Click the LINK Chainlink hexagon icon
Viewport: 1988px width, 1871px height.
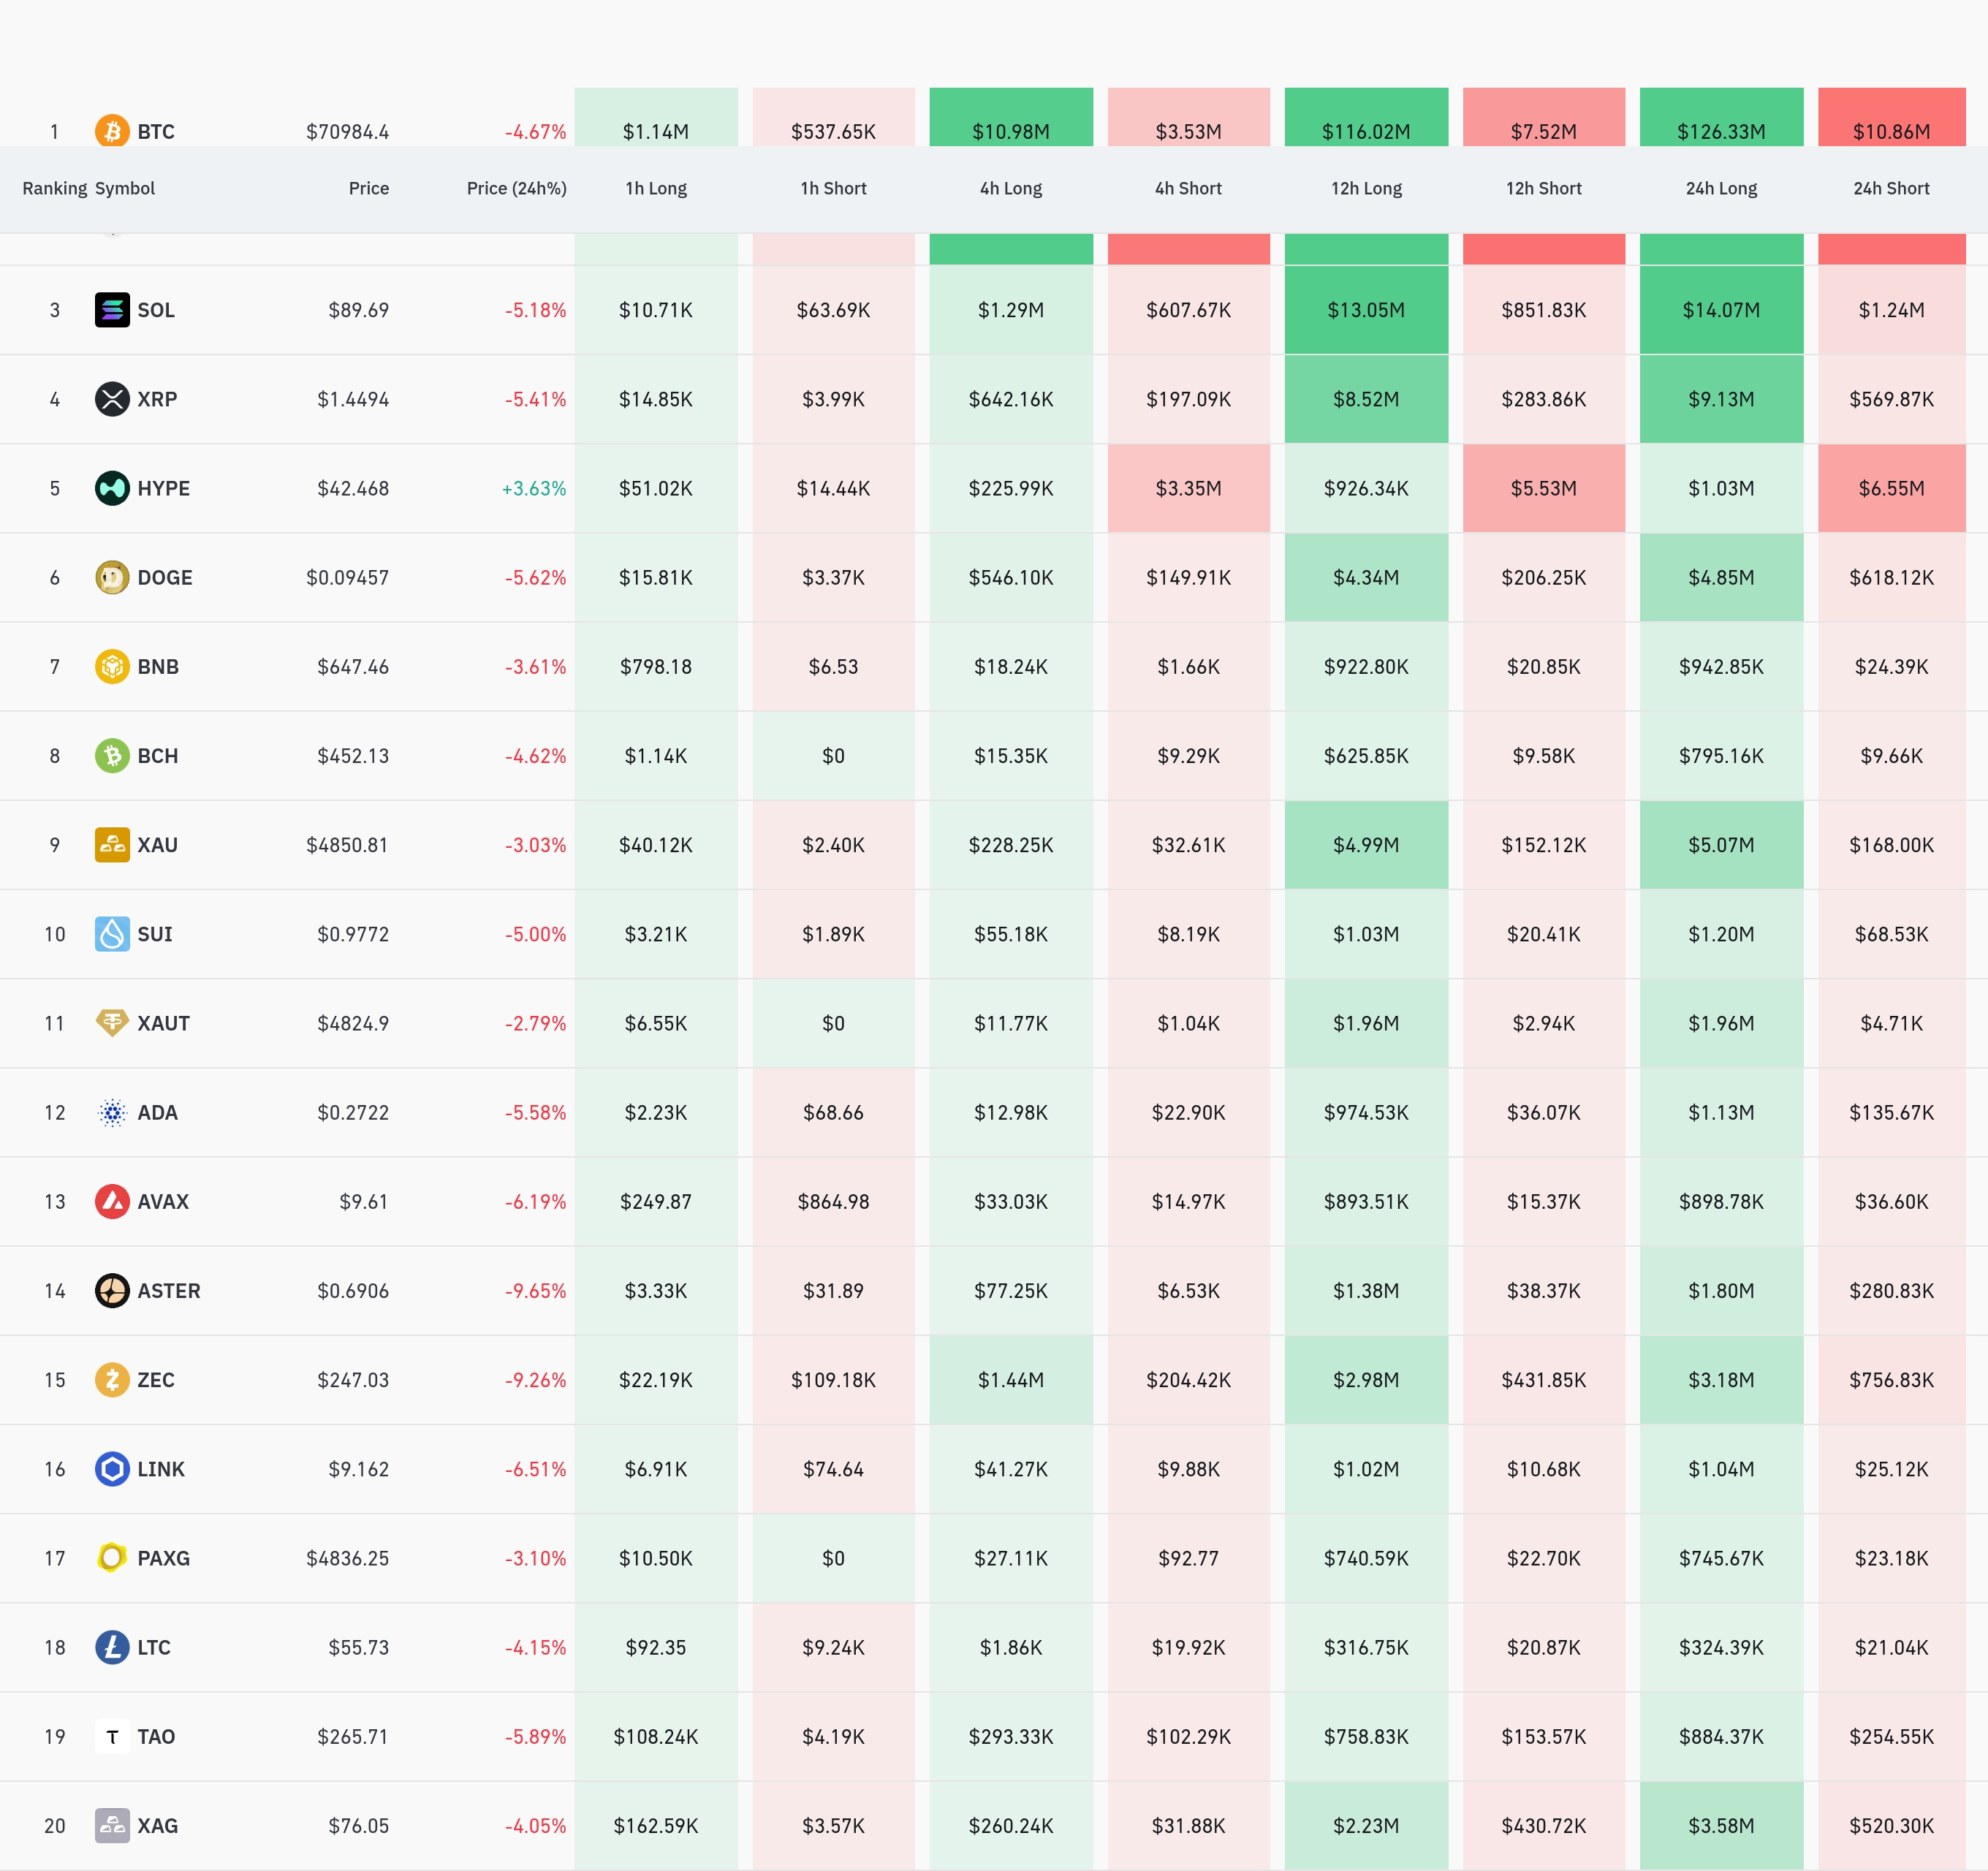tap(112, 1469)
